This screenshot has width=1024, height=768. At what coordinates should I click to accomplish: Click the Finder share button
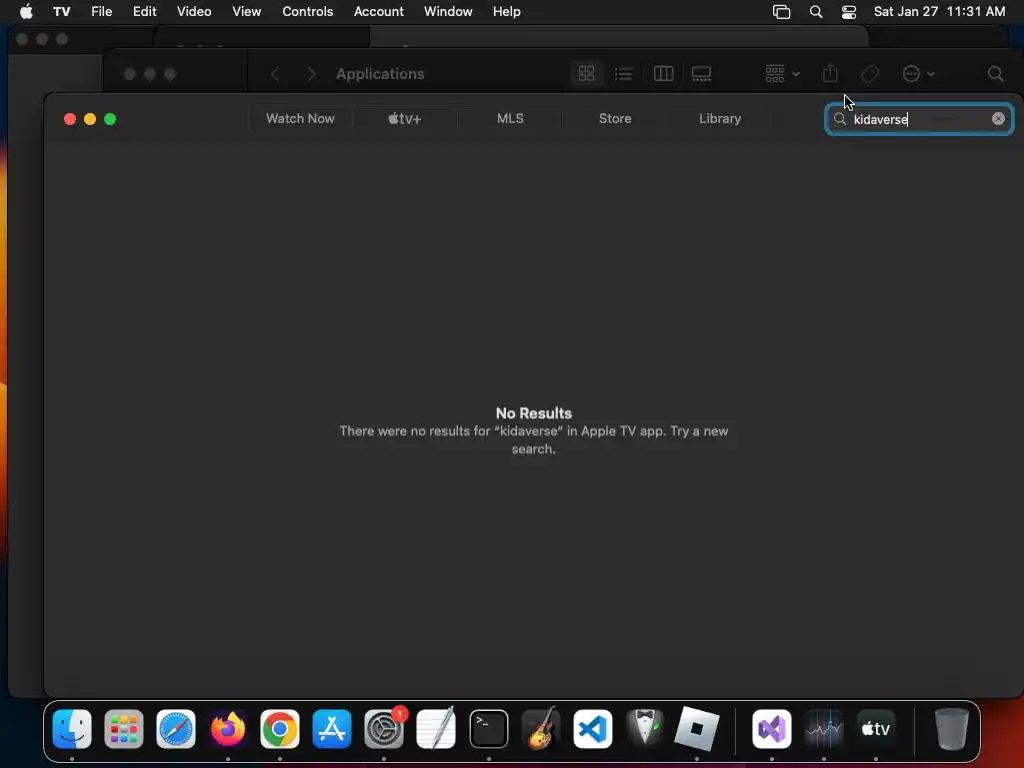click(x=830, y=73)
